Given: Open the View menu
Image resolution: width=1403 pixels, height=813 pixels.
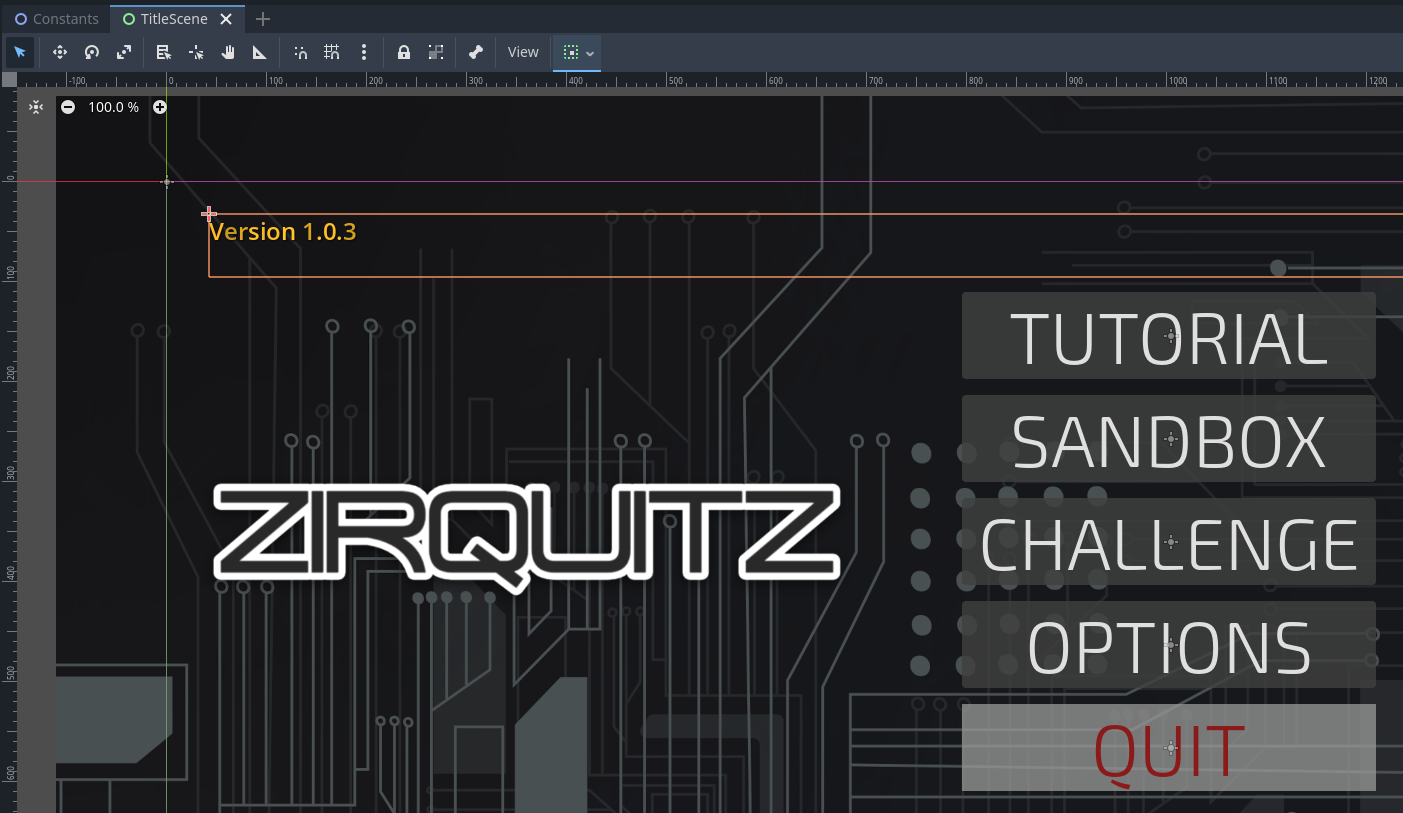Looking at the screenshot, I should click(x=523, y=52).
